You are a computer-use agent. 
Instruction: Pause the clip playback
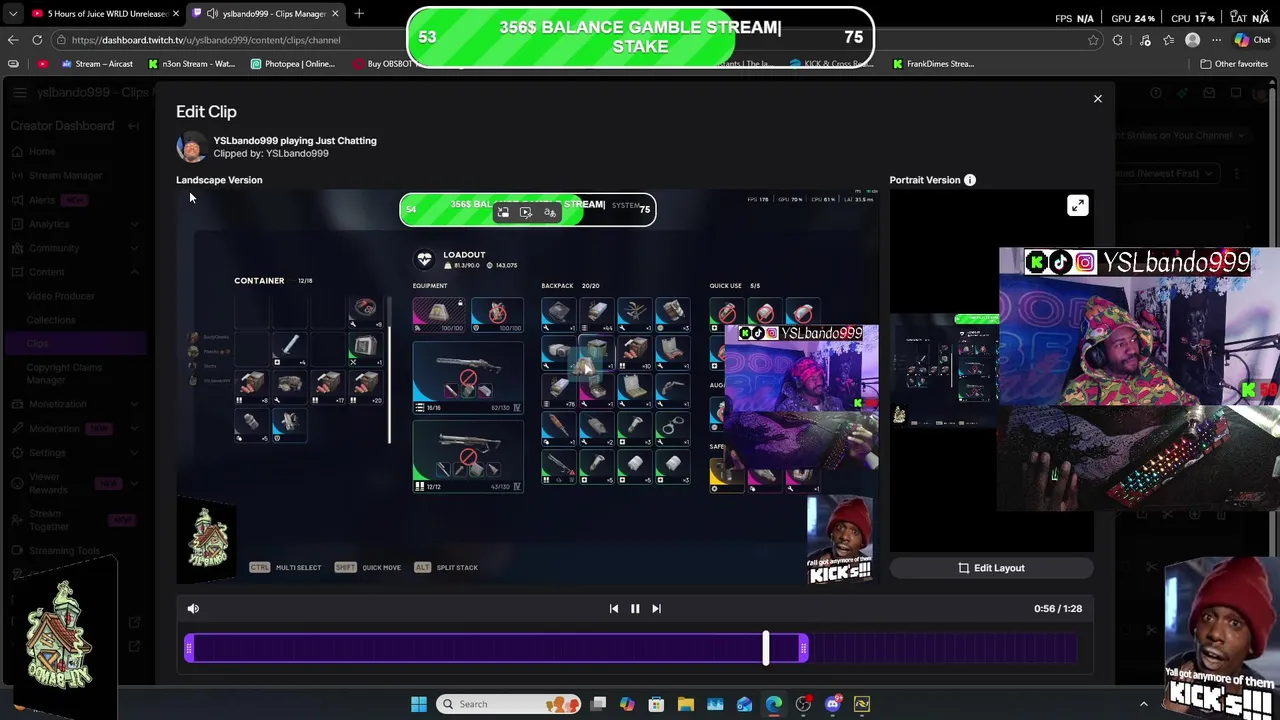coord(635,608)
